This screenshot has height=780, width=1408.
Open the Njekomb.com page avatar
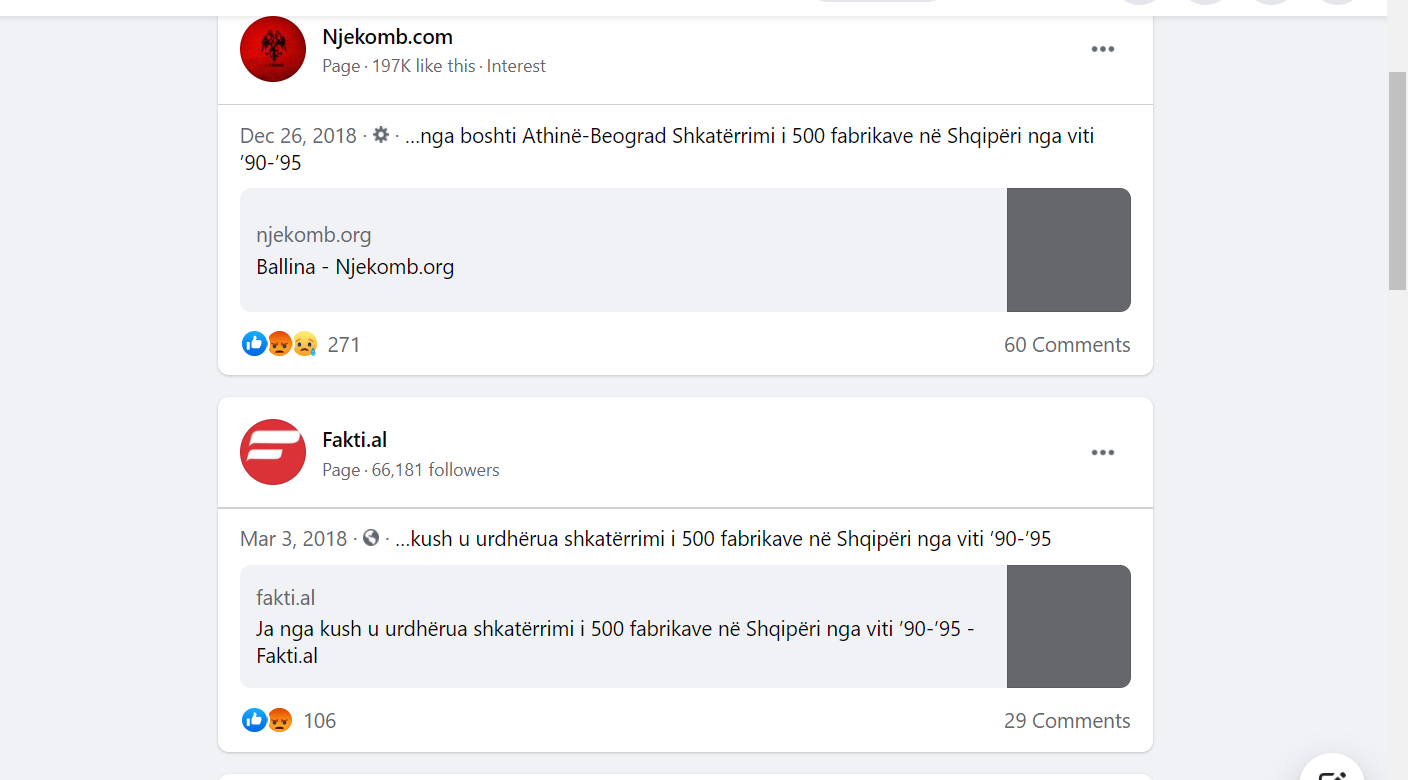[273, 49]
